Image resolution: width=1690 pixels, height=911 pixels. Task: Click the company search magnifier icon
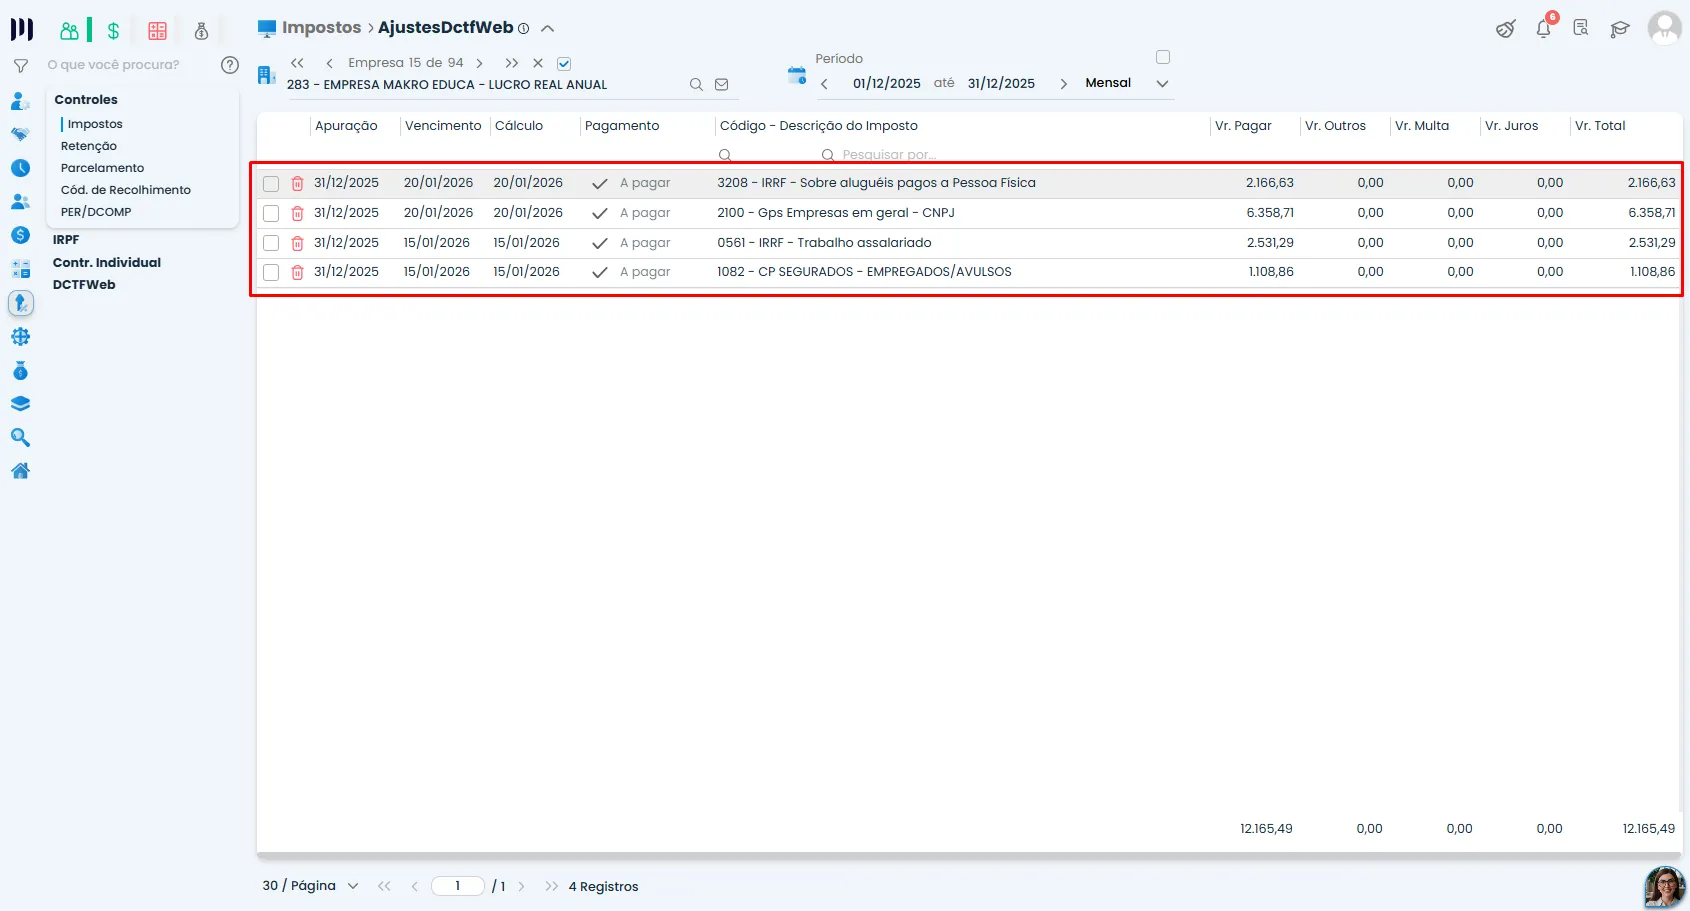click(696, 85)
